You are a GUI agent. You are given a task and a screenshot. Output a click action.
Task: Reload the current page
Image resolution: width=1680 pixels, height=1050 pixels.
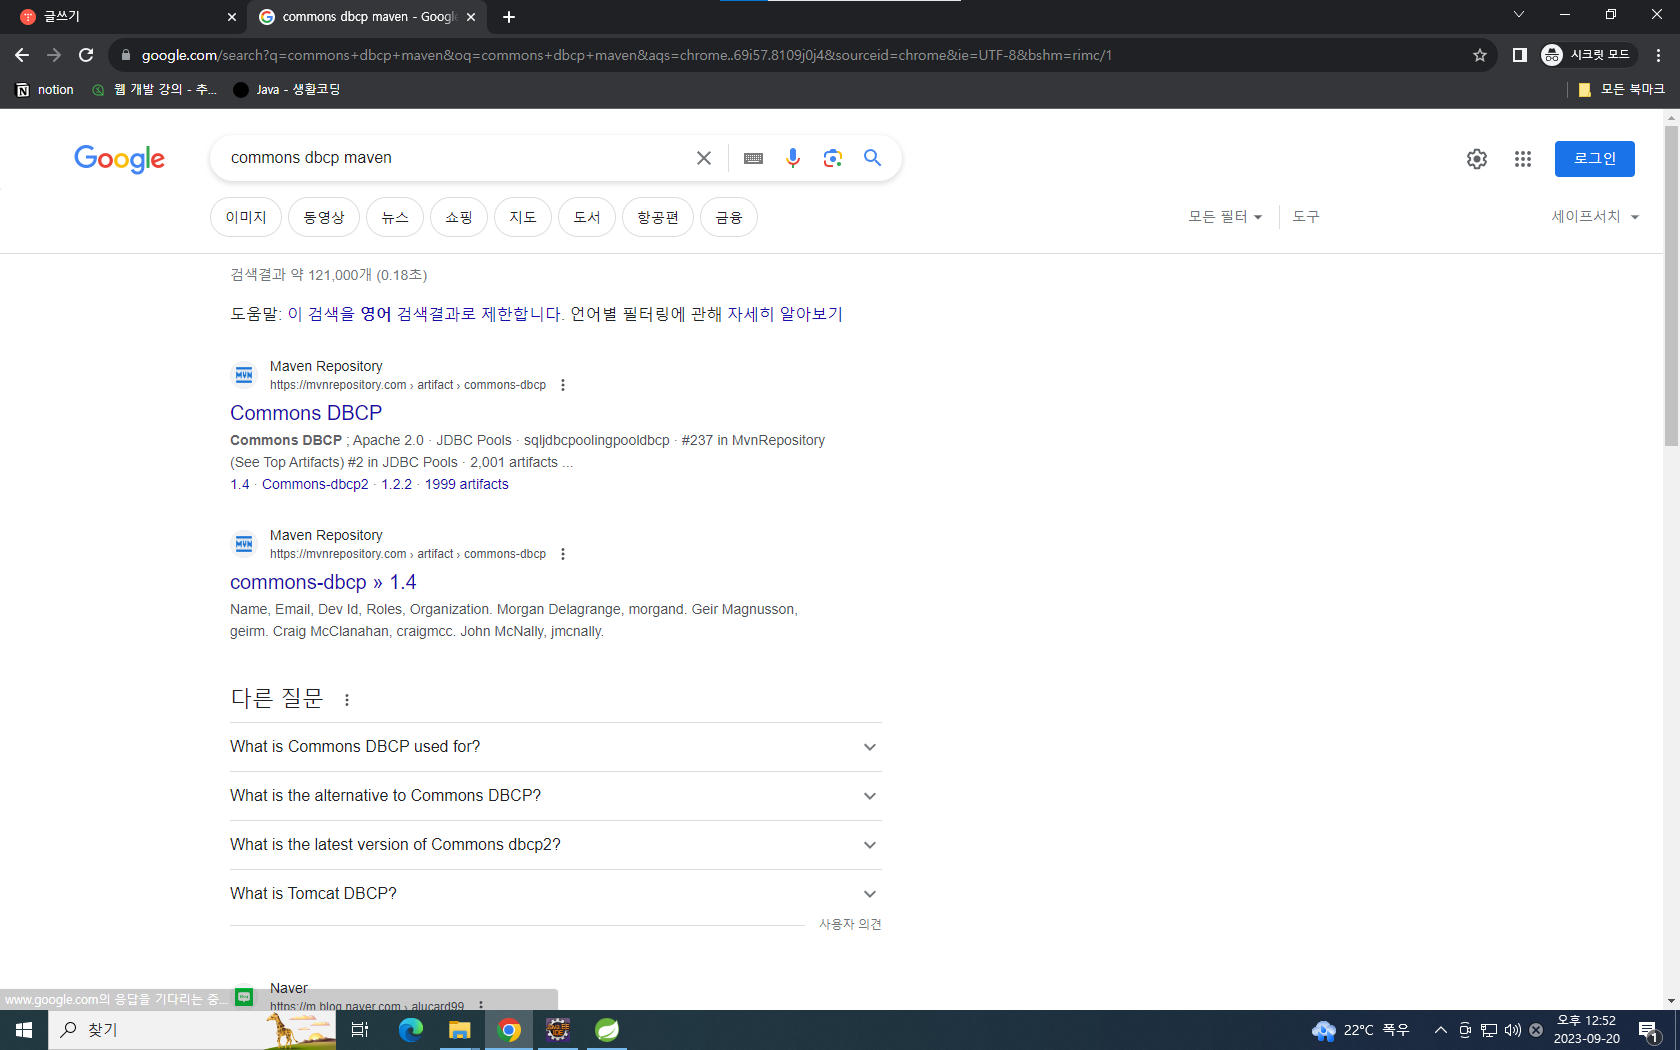coord(86,55)
